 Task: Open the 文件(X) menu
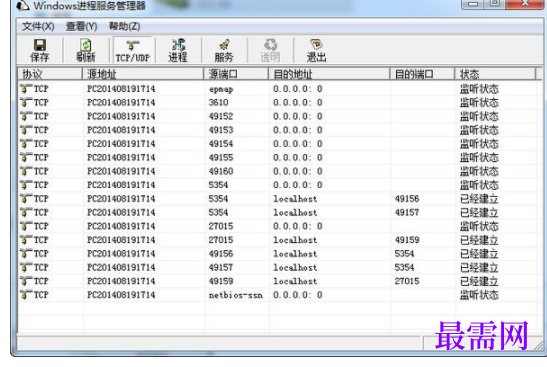38,26
